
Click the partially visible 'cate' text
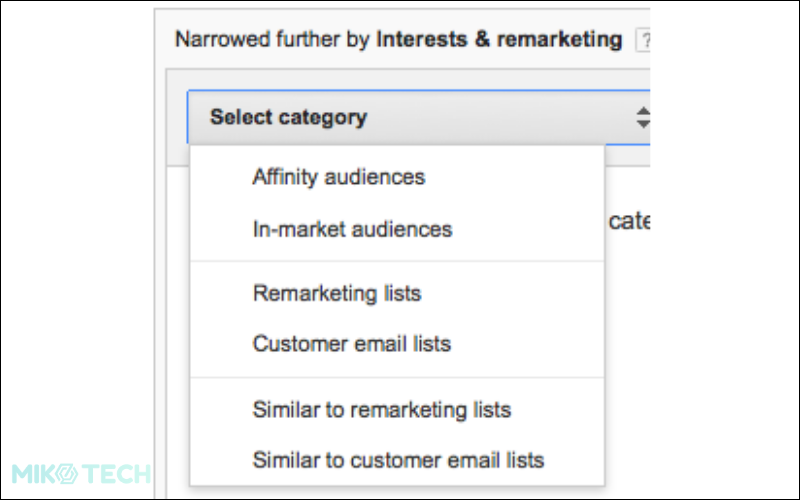coord(629,221)
